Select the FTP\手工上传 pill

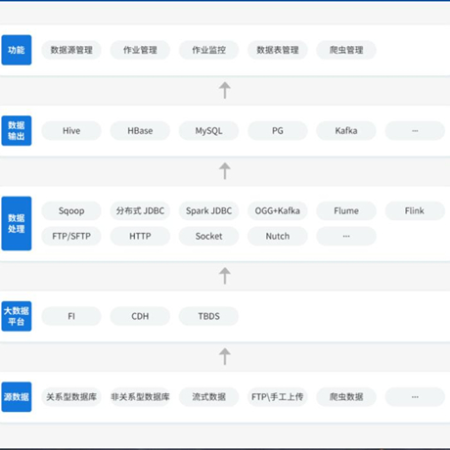(277, 397)
